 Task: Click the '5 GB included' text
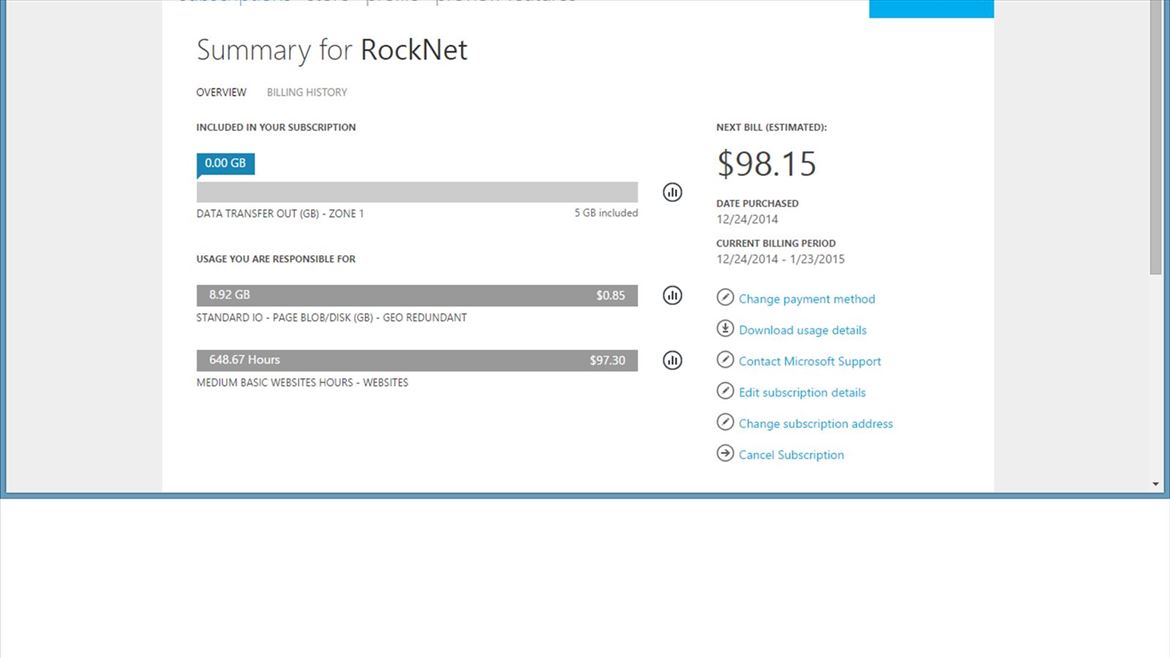tap(606, 213)
